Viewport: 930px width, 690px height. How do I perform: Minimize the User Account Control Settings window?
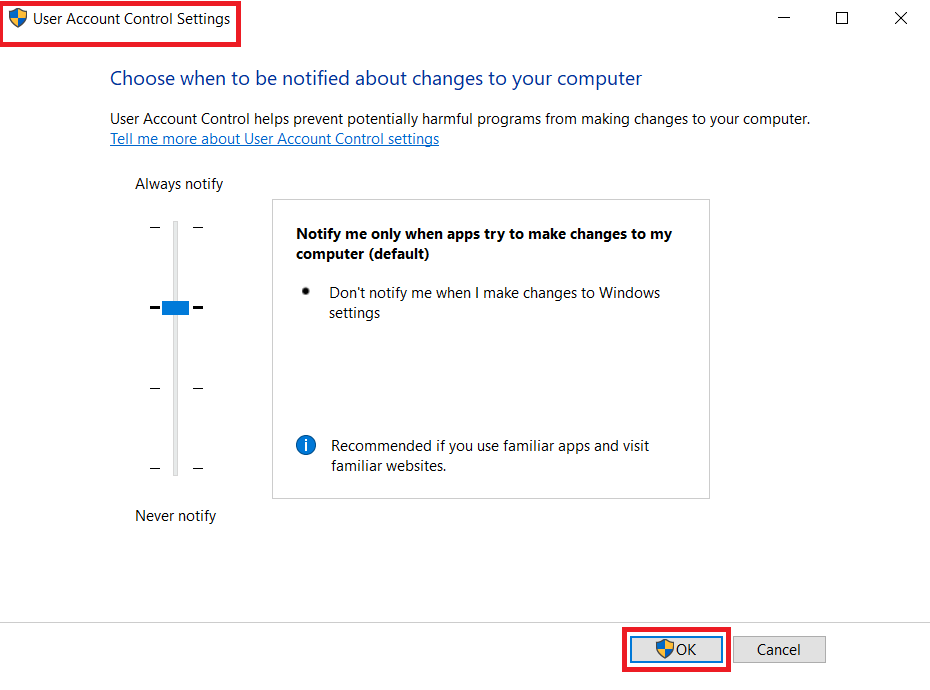(x=784, y=18)
